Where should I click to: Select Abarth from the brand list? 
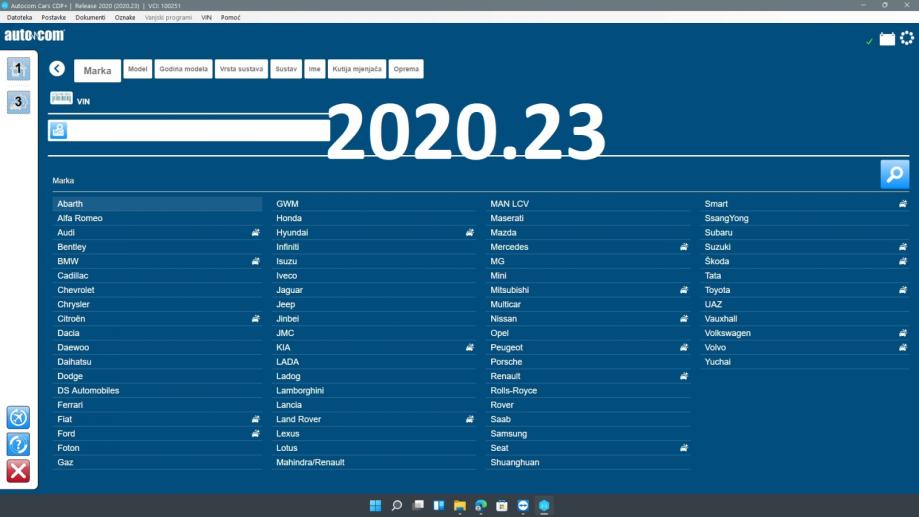tap(157, 204)
